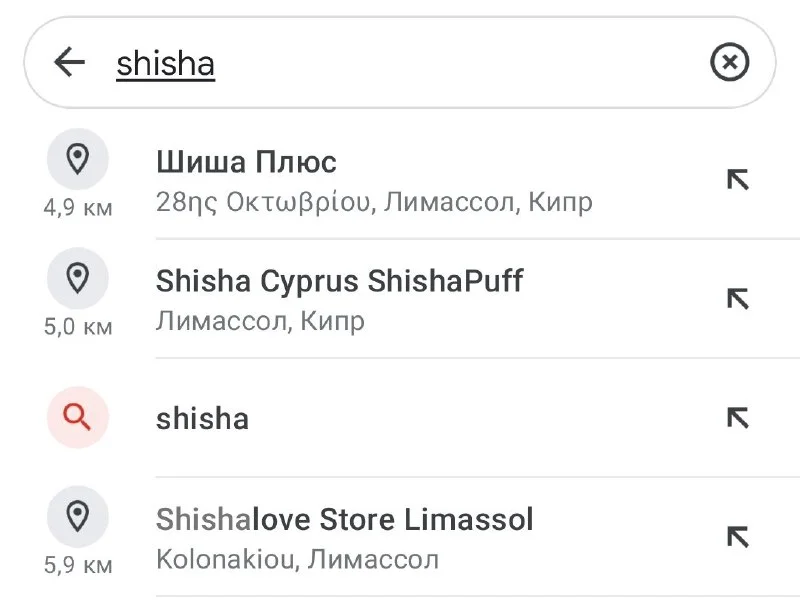Tap the red magnifier search icon
Screen dimensions: 800x601
click(77, 417)
